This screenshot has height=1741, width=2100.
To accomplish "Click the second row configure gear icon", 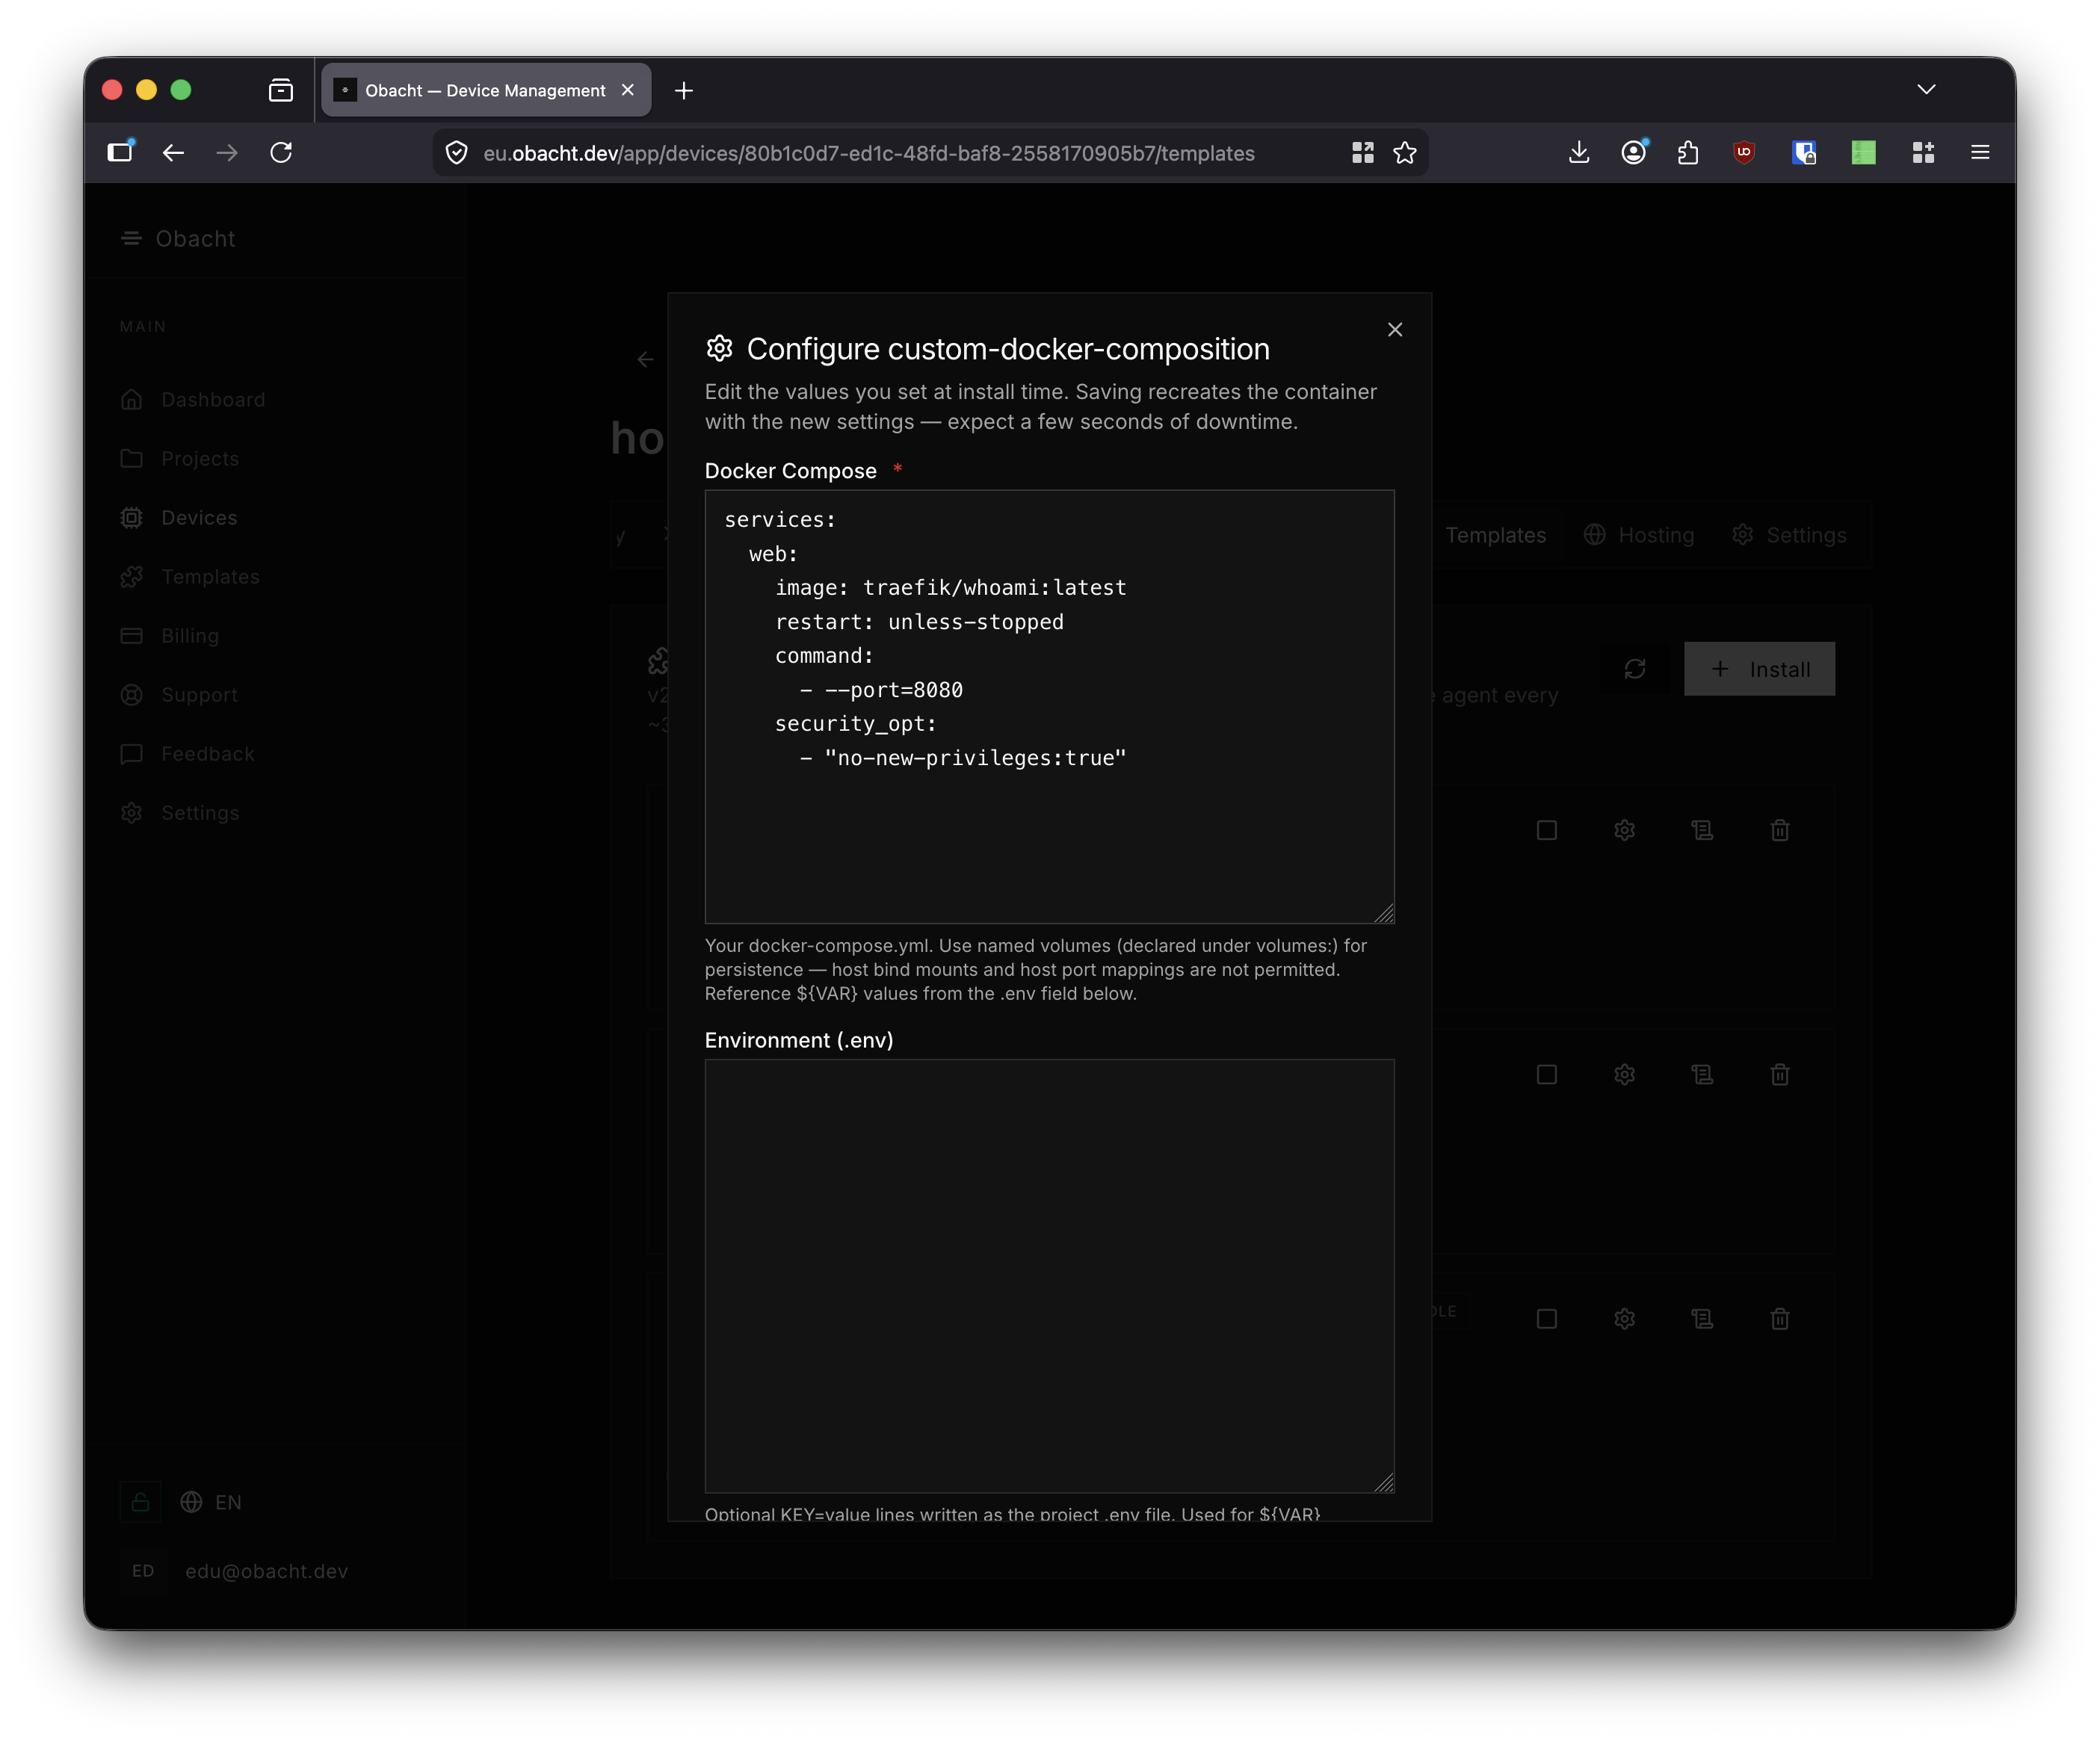I will tap(1625, 1075).
